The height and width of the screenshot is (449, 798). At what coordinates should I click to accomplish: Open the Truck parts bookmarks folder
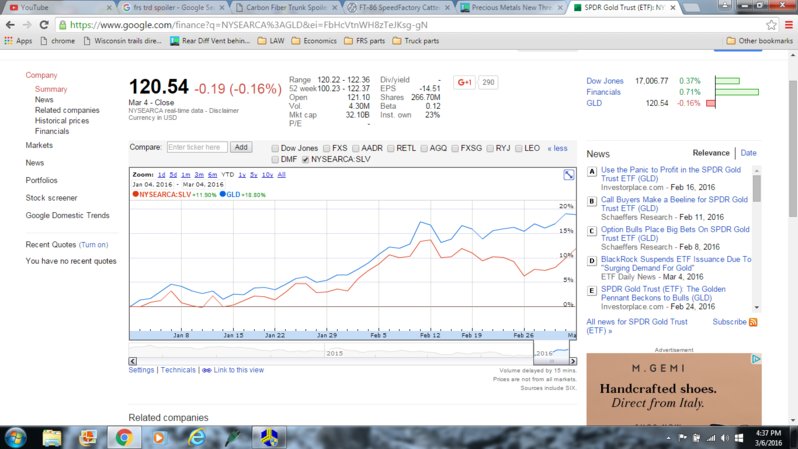point(416,41)
